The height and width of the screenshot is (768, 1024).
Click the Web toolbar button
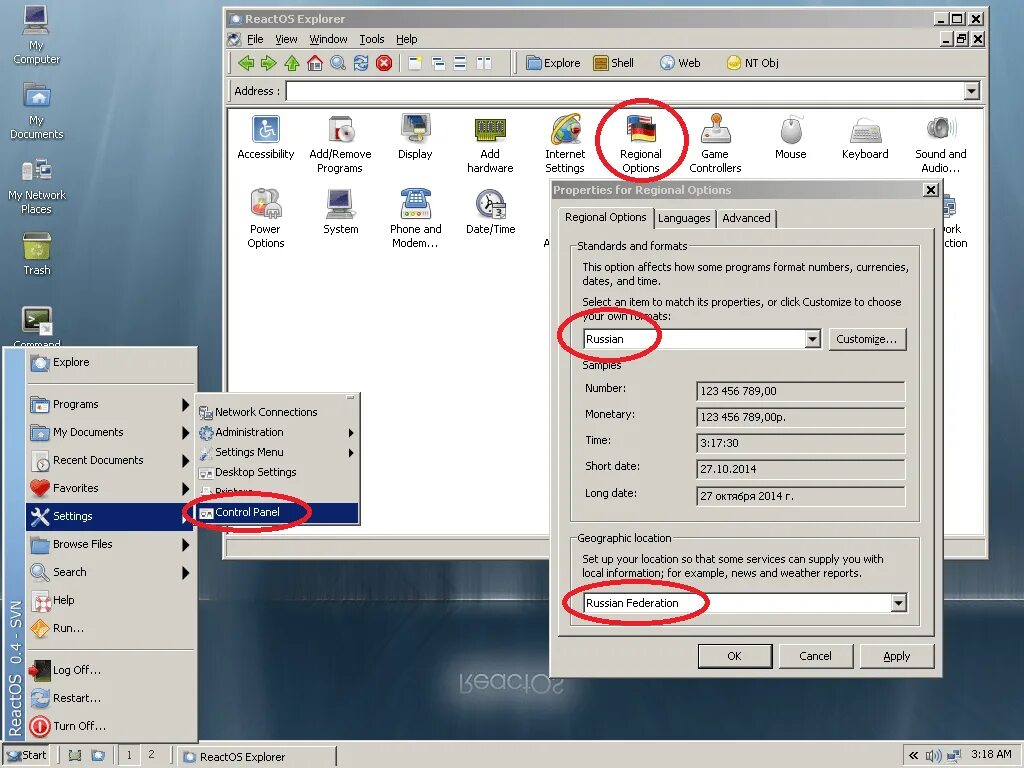pyautogui.click(x=680, y=63)
